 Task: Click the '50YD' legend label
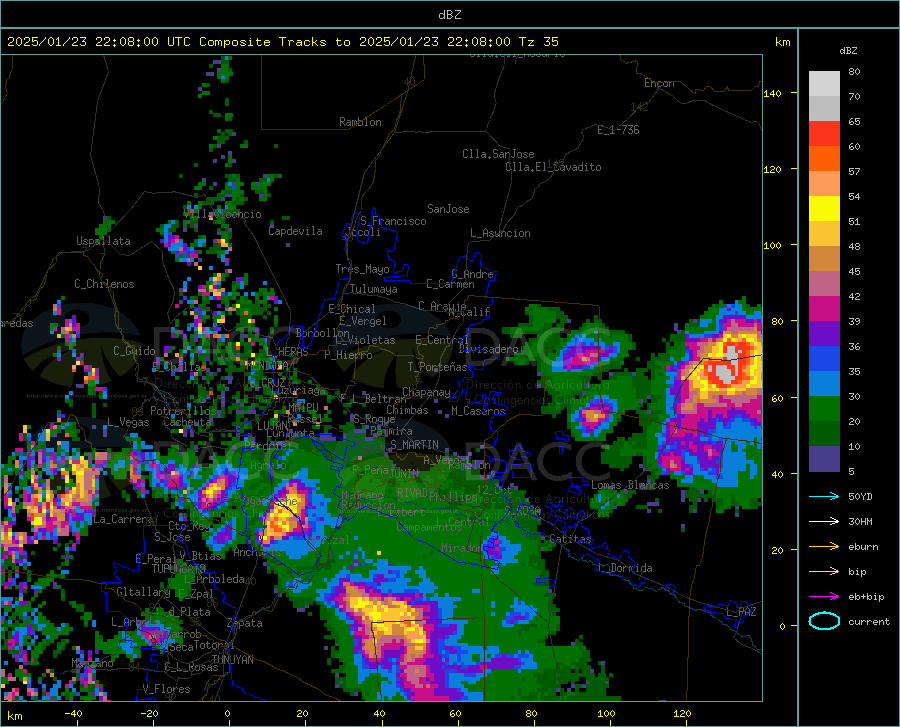860,496
